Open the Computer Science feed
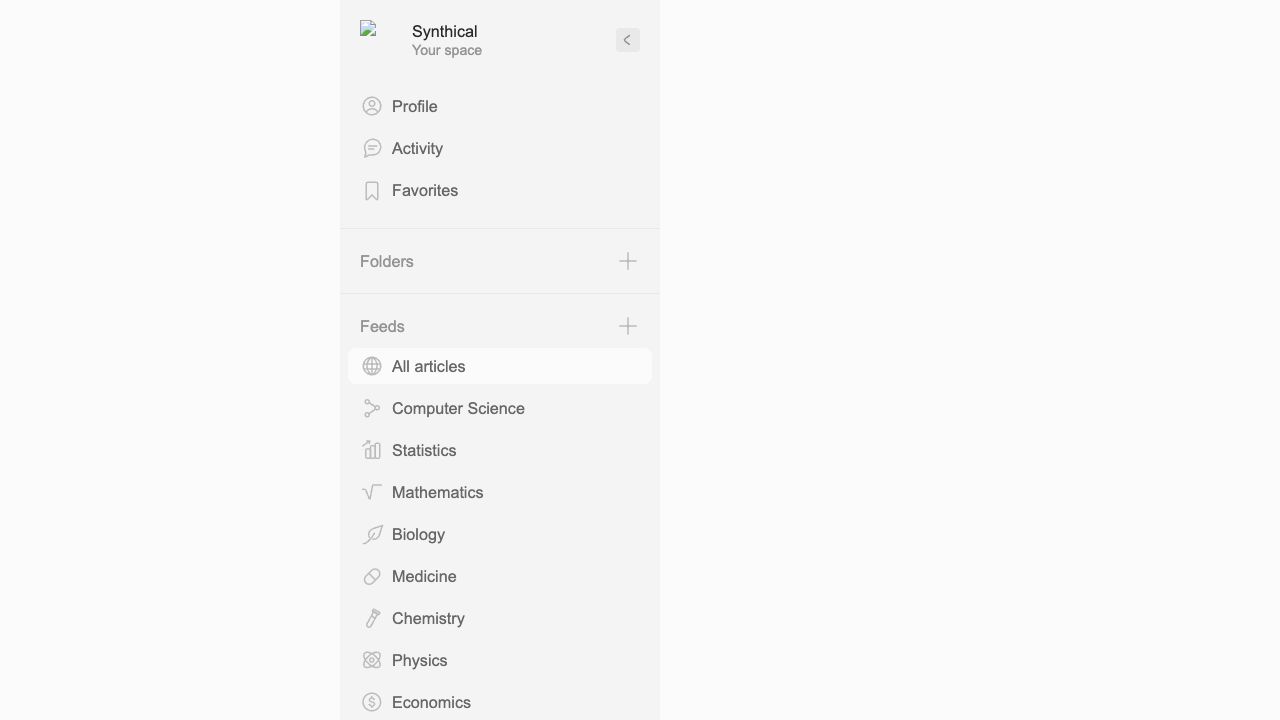1280x720 pixels. pyautogui.click(x=458, y=408)
